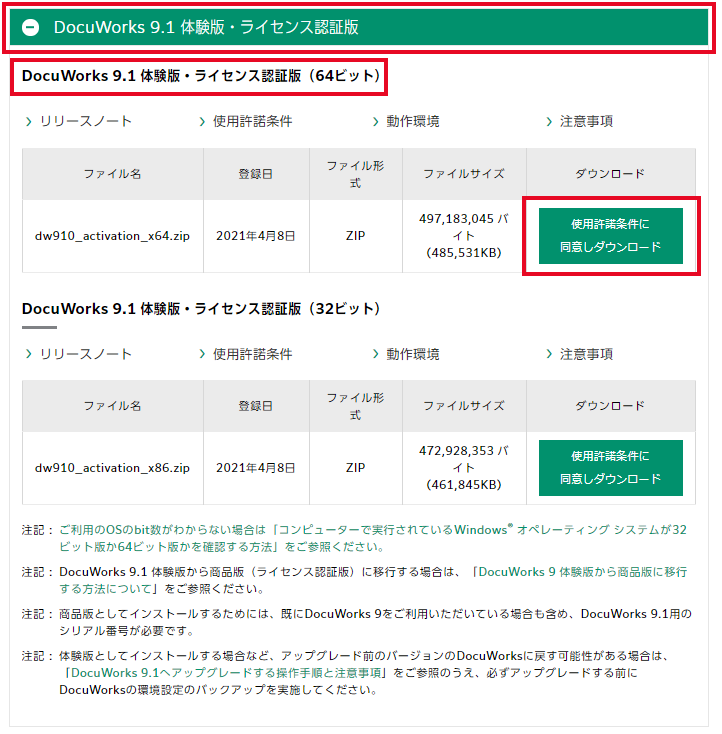This screenshot has width=722, height=734.
Task: Click the 472,928,353 バイト file size cell
Action: click(x=464, y=468)
